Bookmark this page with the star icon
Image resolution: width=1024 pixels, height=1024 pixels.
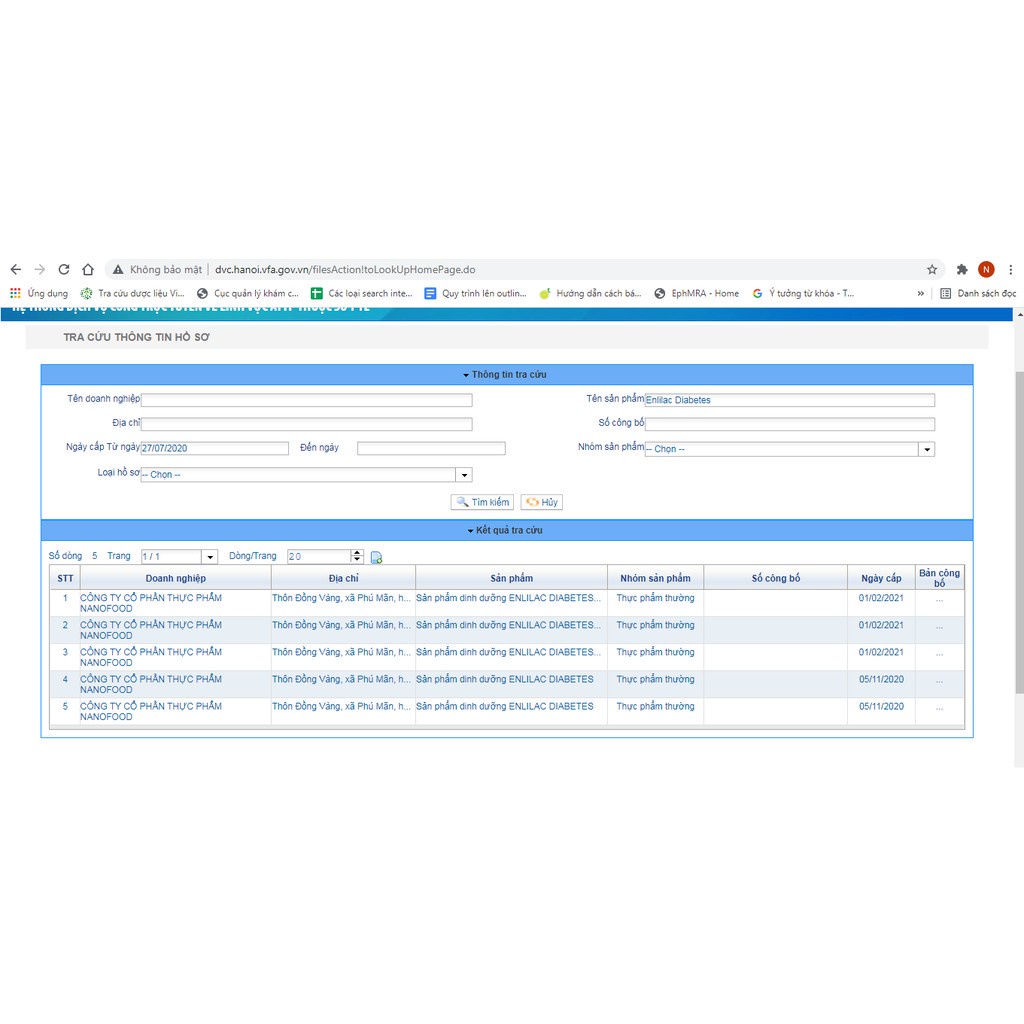coord(932,269)
